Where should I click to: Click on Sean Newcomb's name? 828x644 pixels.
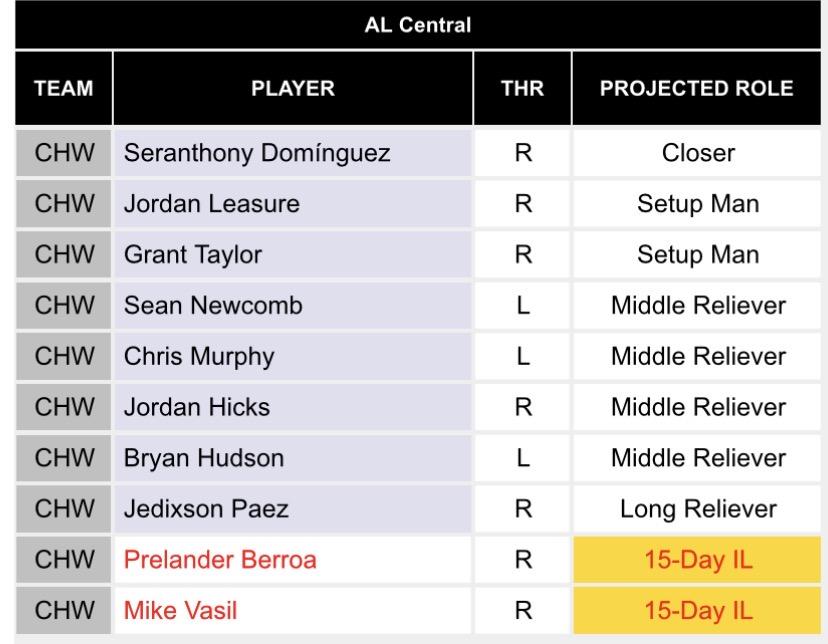[x=212, y=306]
